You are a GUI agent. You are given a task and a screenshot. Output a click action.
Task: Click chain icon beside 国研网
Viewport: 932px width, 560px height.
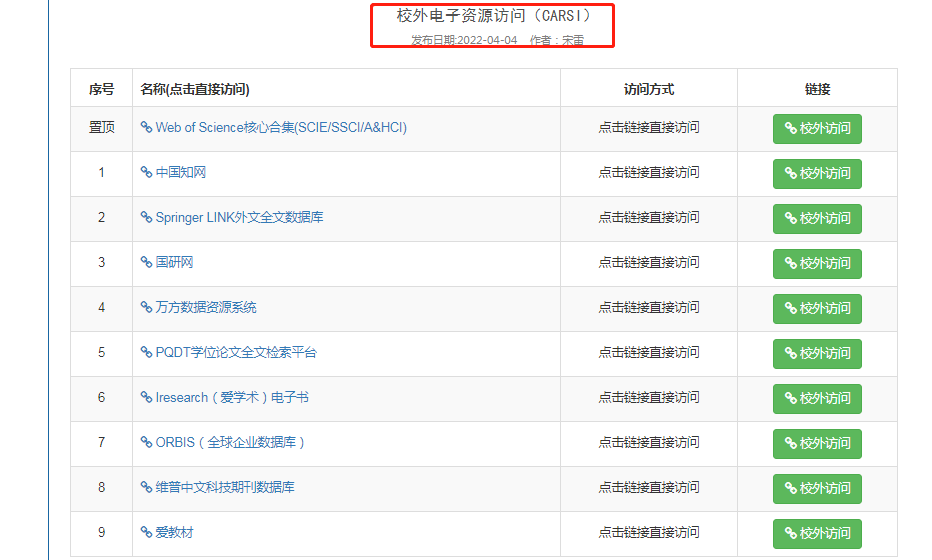point(146,262)
